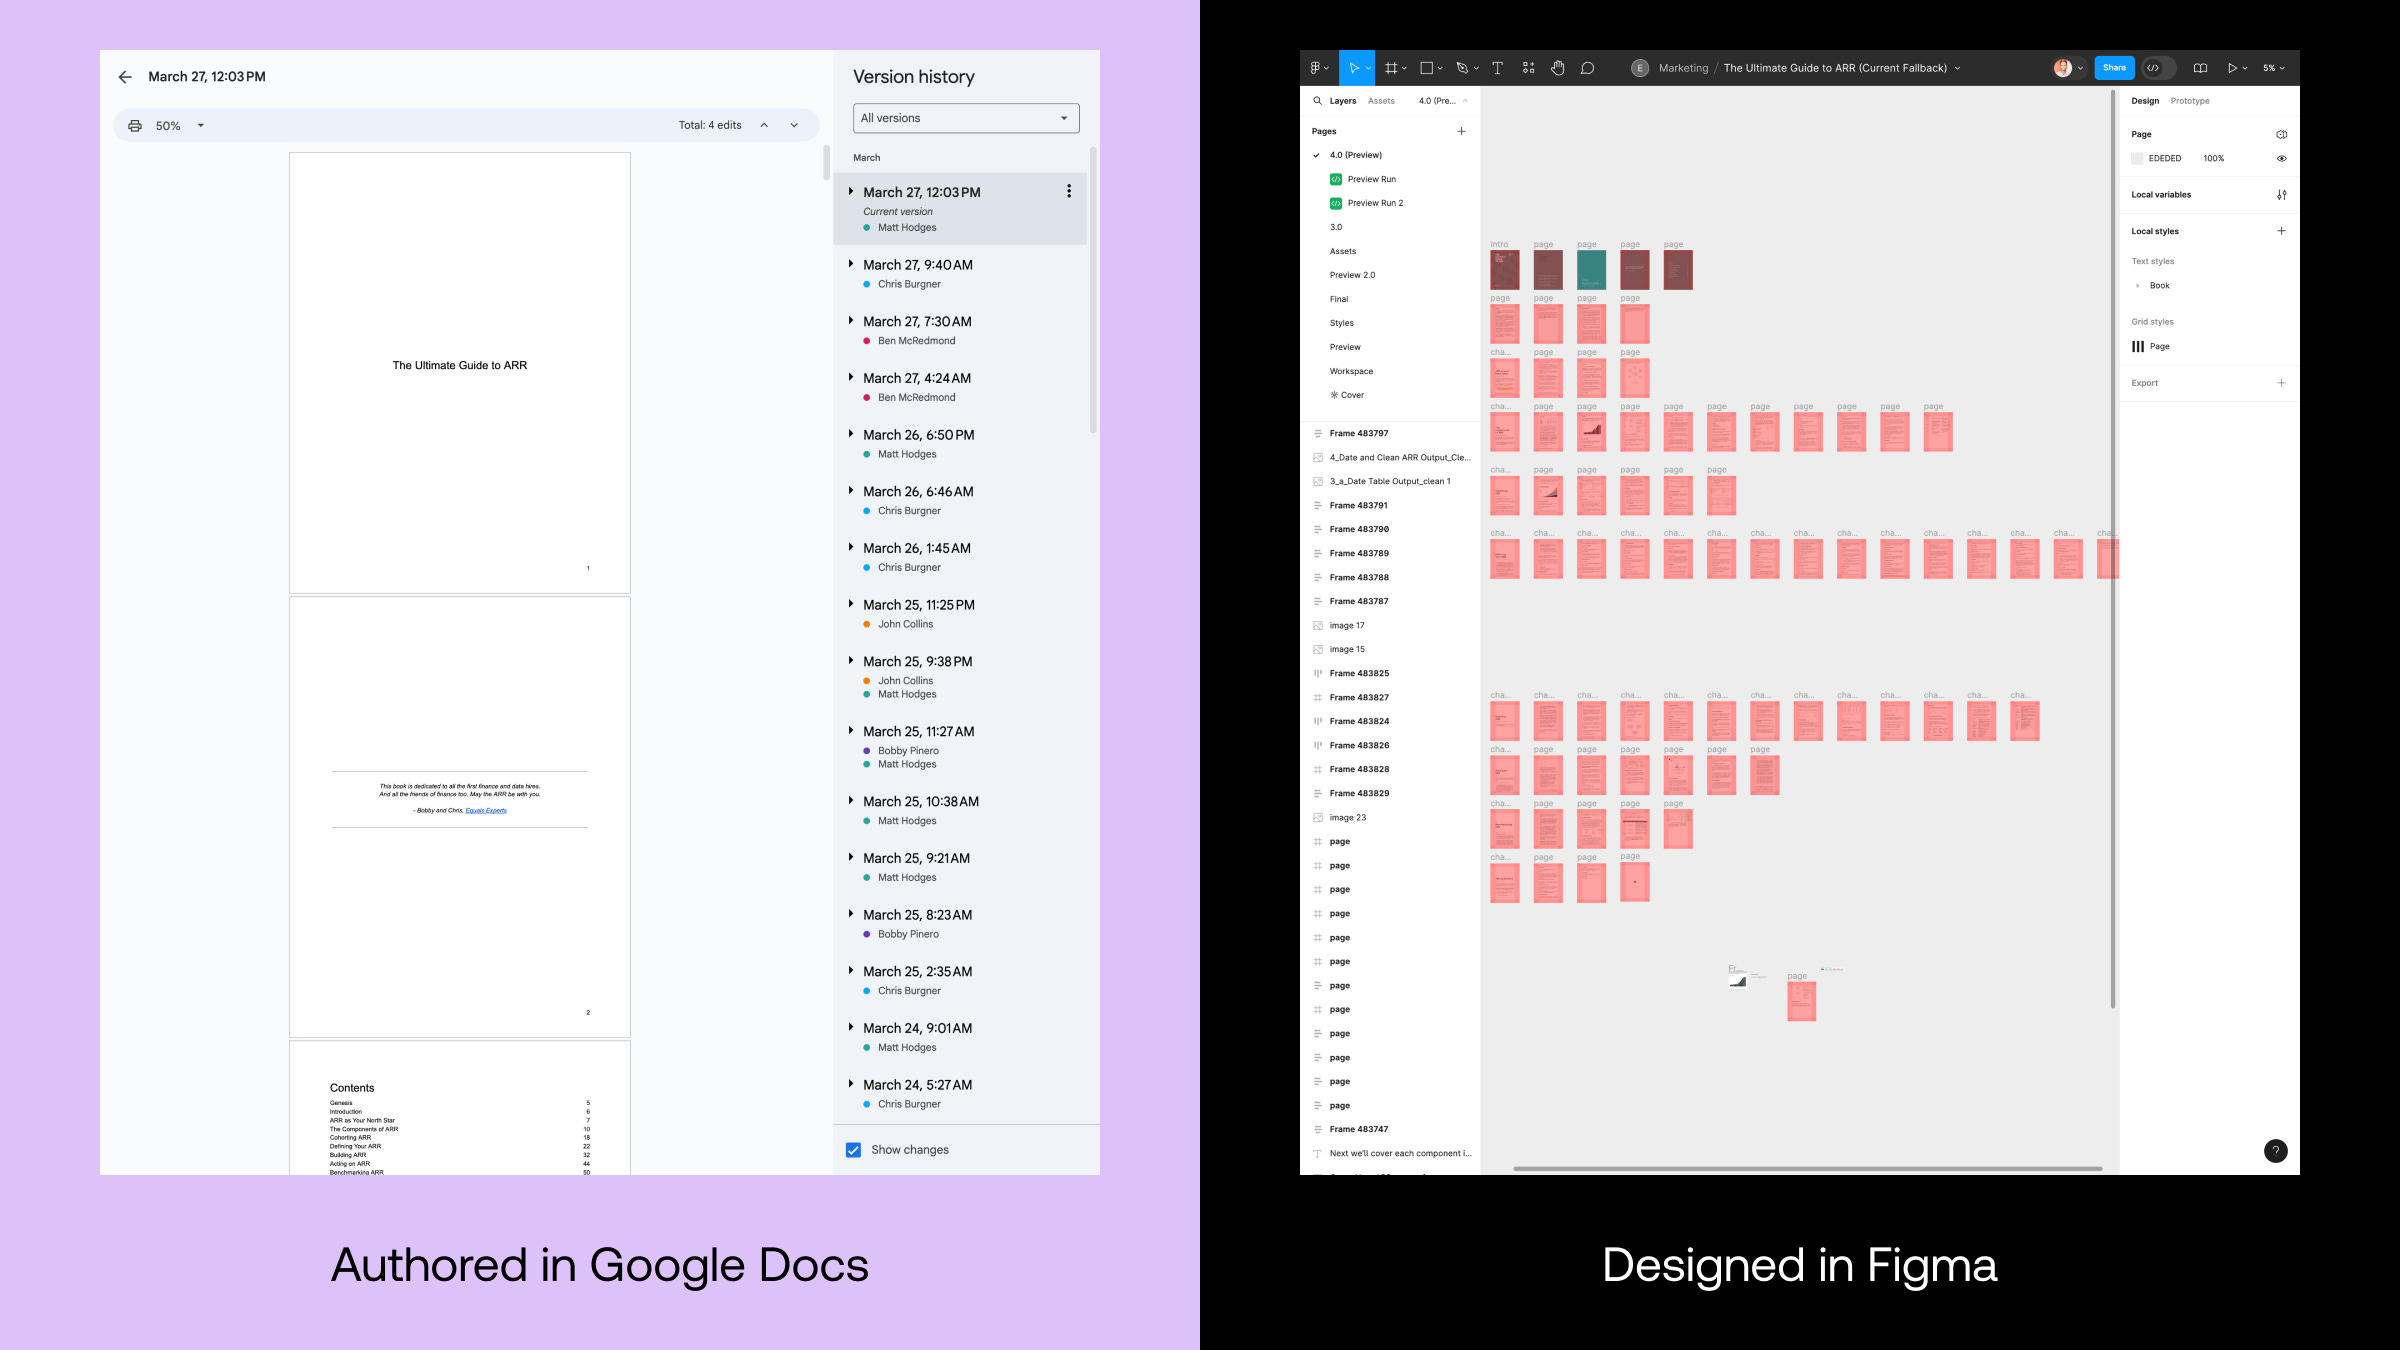Open the Figma main menu icon
Viewport: 2400px width, 1350px height.
[x=1316, y=68]
